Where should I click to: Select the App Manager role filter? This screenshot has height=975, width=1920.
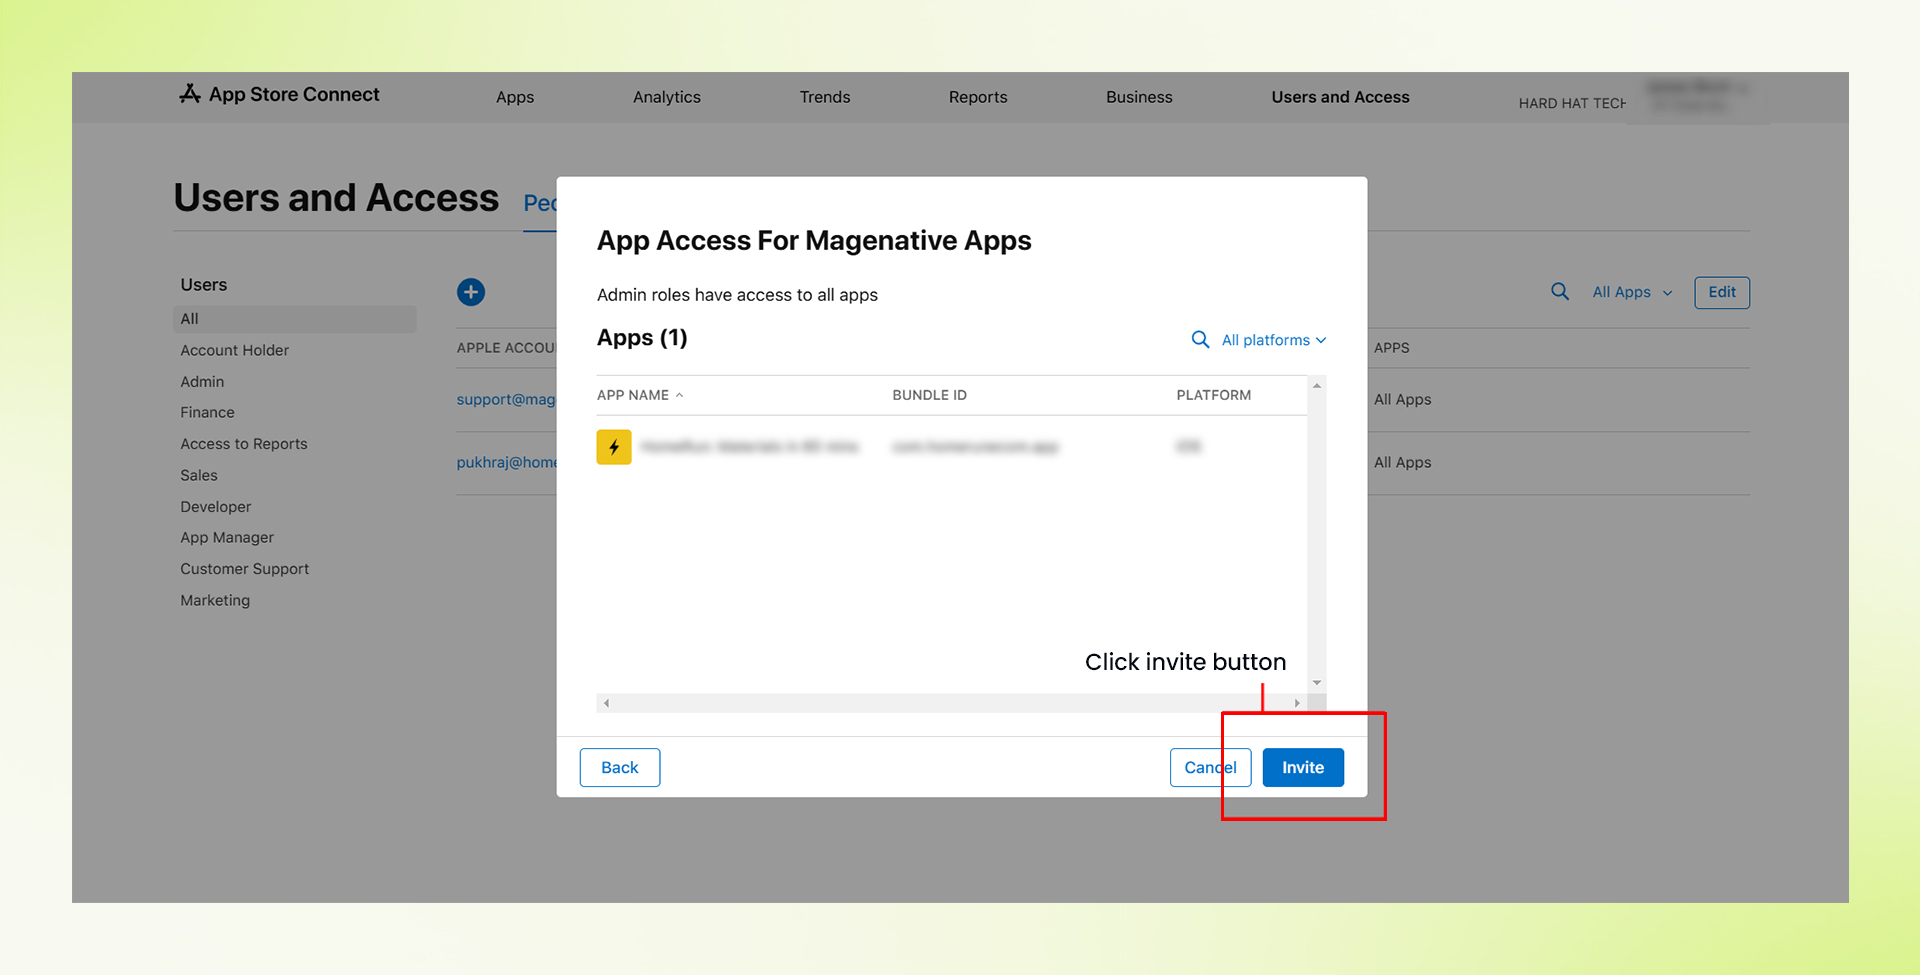(227, 538)
